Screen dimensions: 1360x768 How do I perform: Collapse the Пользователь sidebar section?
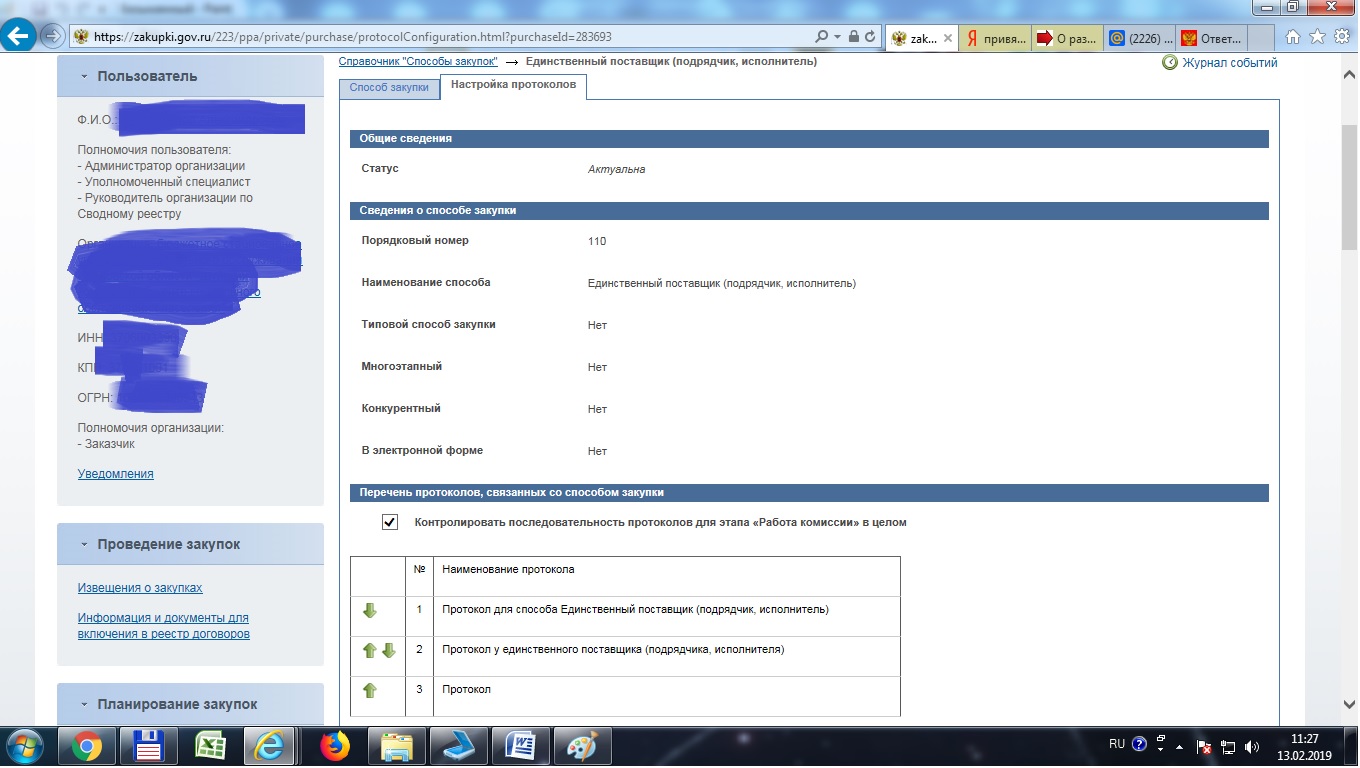(x=85, y=77)
